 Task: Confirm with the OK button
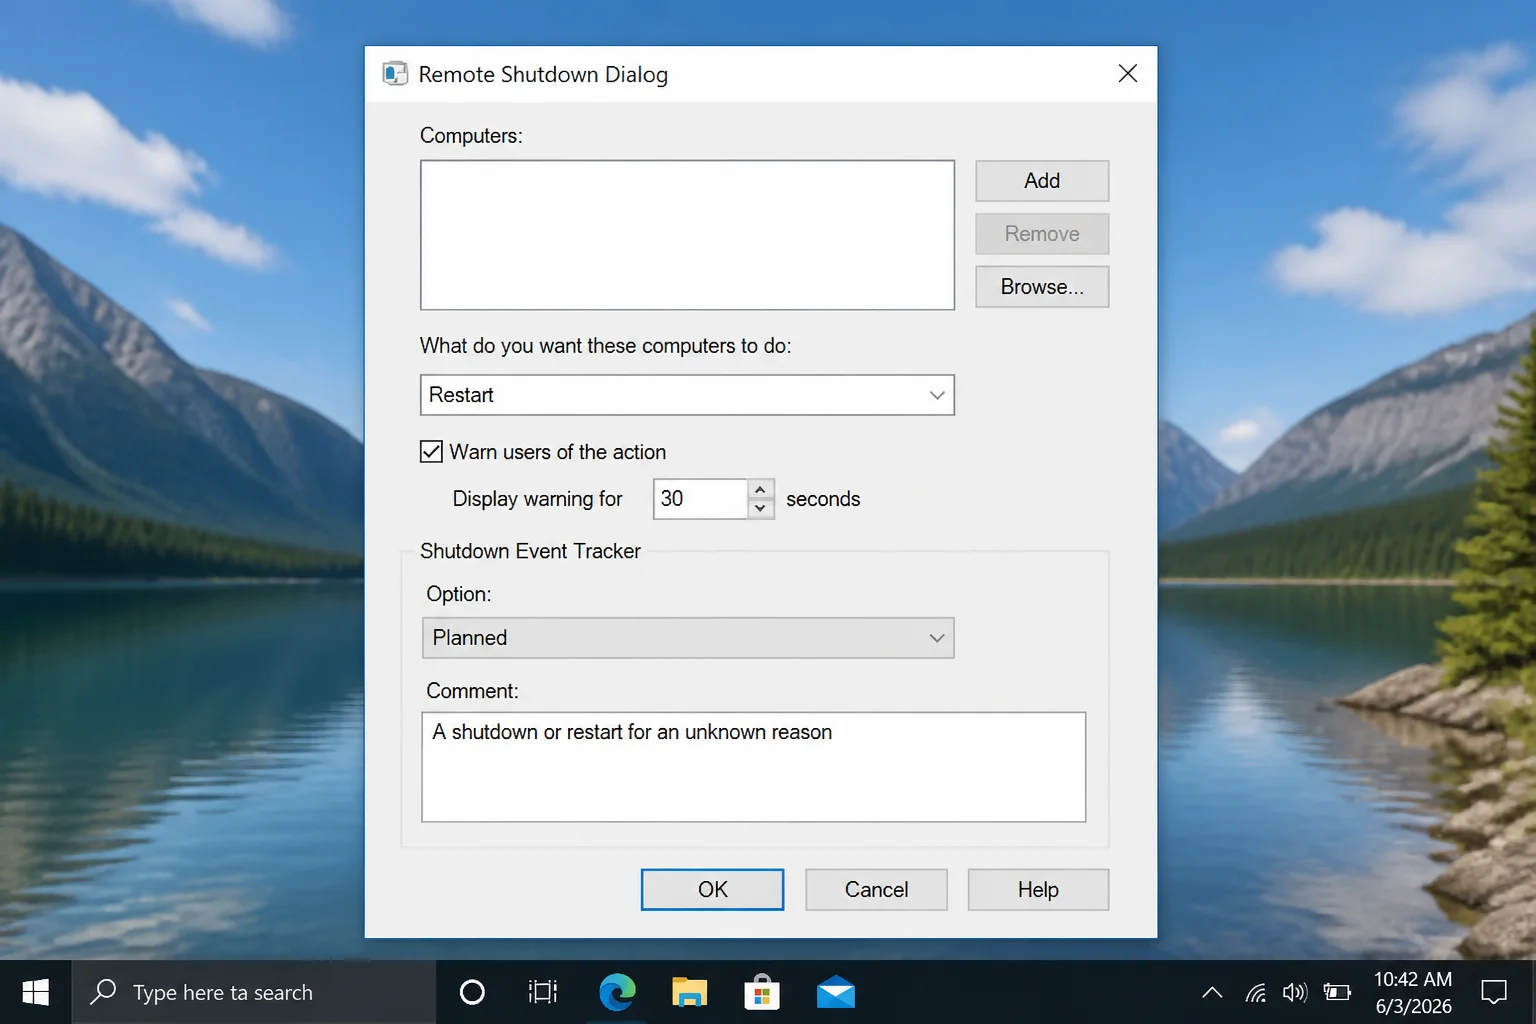pyautogui.click(x=712, y=890)
